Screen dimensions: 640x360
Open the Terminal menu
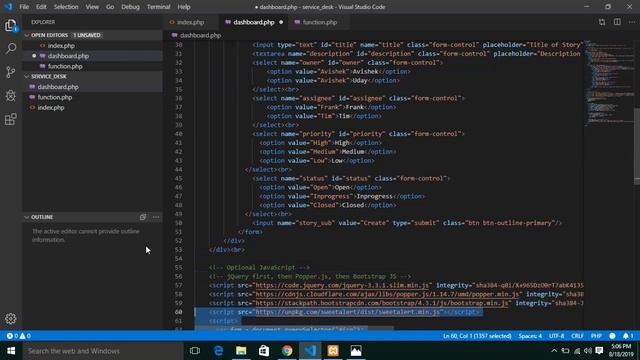158,7
